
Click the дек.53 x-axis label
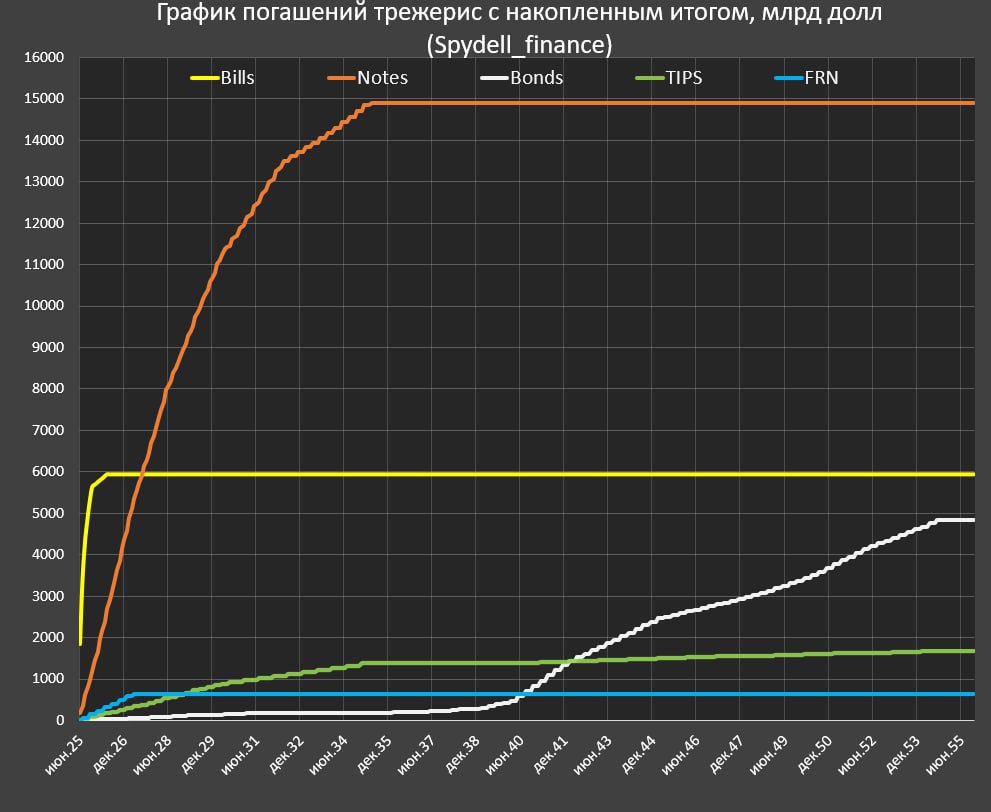[x=902, y=754]
